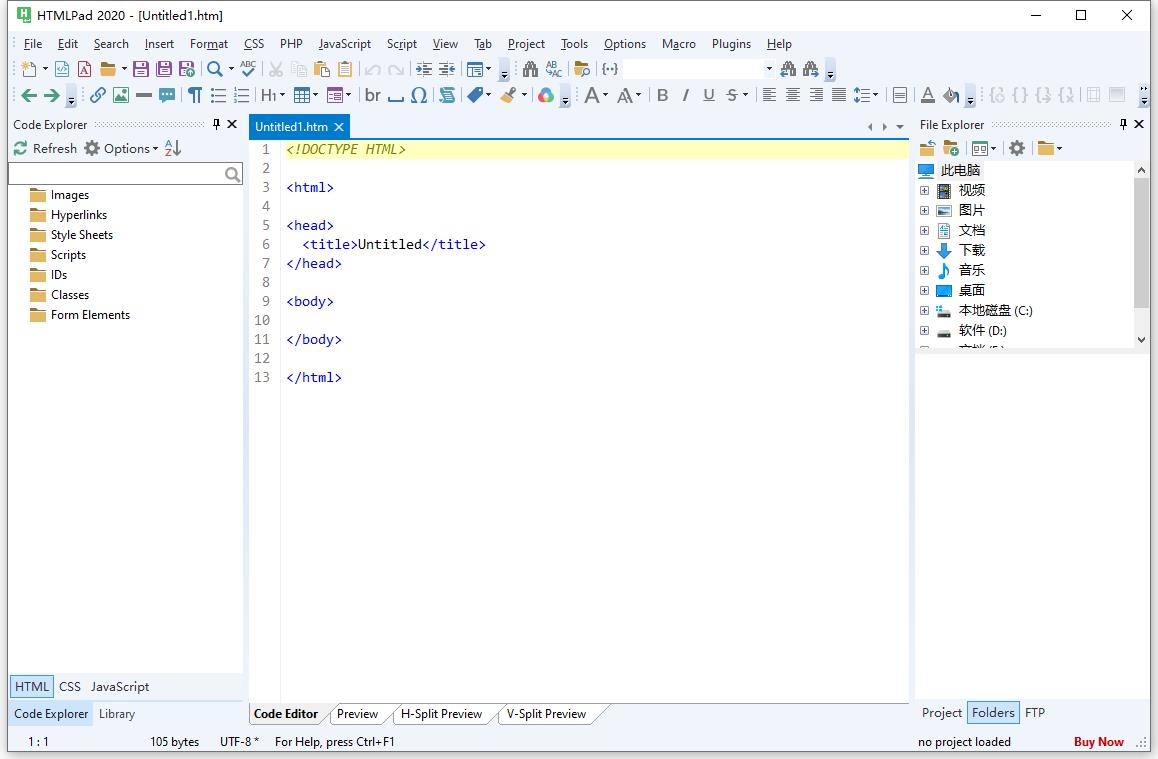Image resolution: width=1158 pixels, height=759 pixels.
Task: Click the insert hyperlink icon
Action: [97, 95]
